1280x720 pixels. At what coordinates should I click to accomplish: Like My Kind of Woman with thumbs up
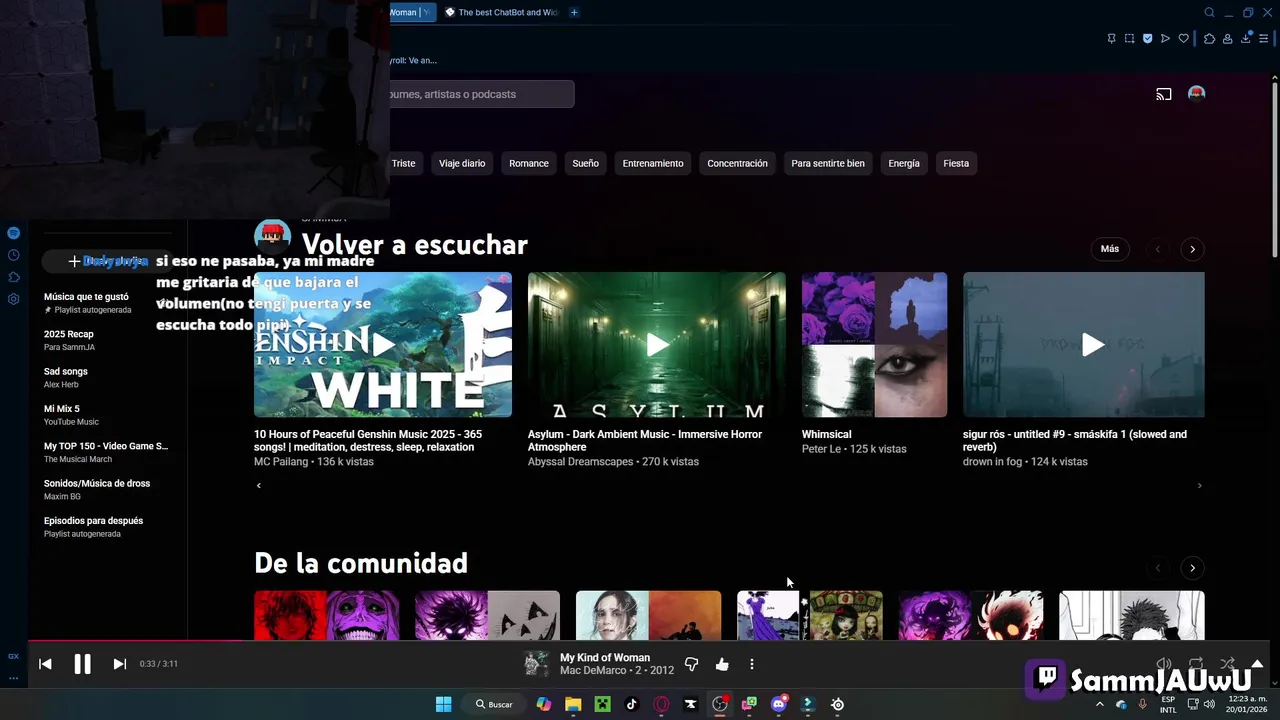722,664
